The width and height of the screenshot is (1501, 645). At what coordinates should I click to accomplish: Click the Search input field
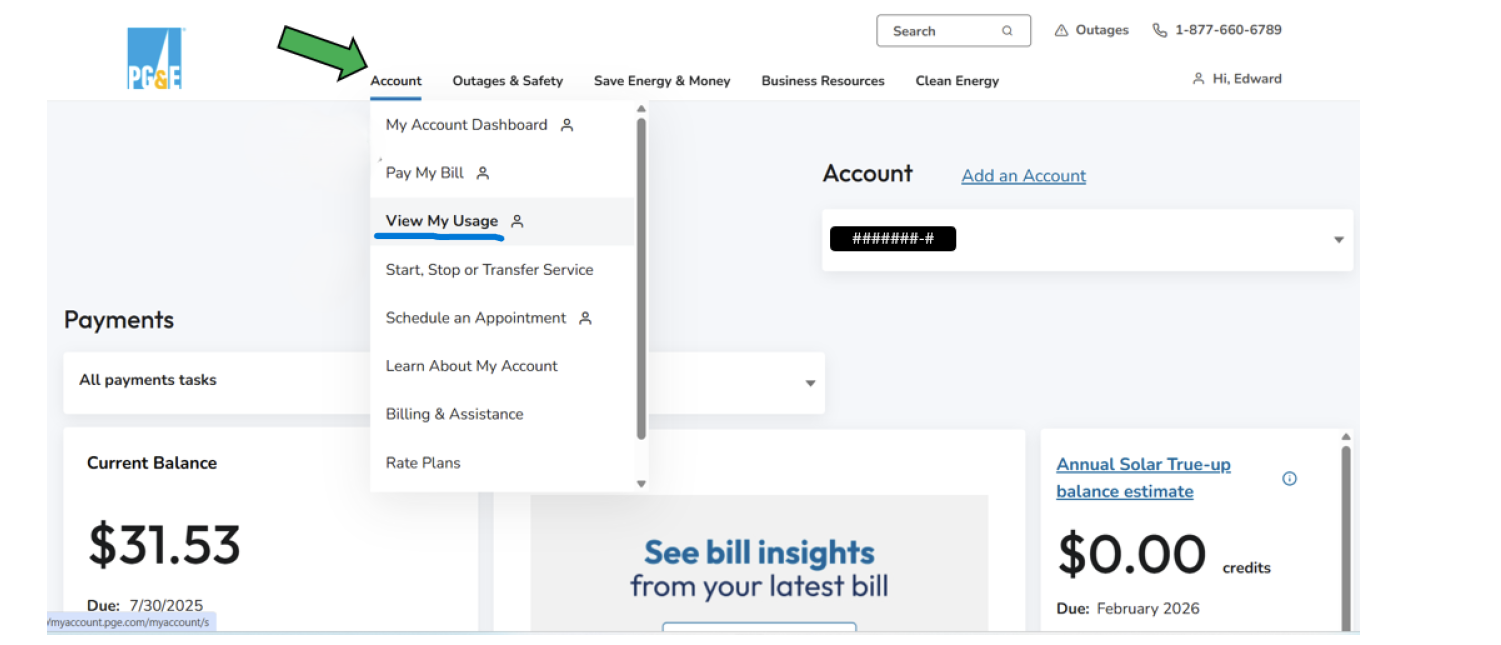click(x=953, y=31)
